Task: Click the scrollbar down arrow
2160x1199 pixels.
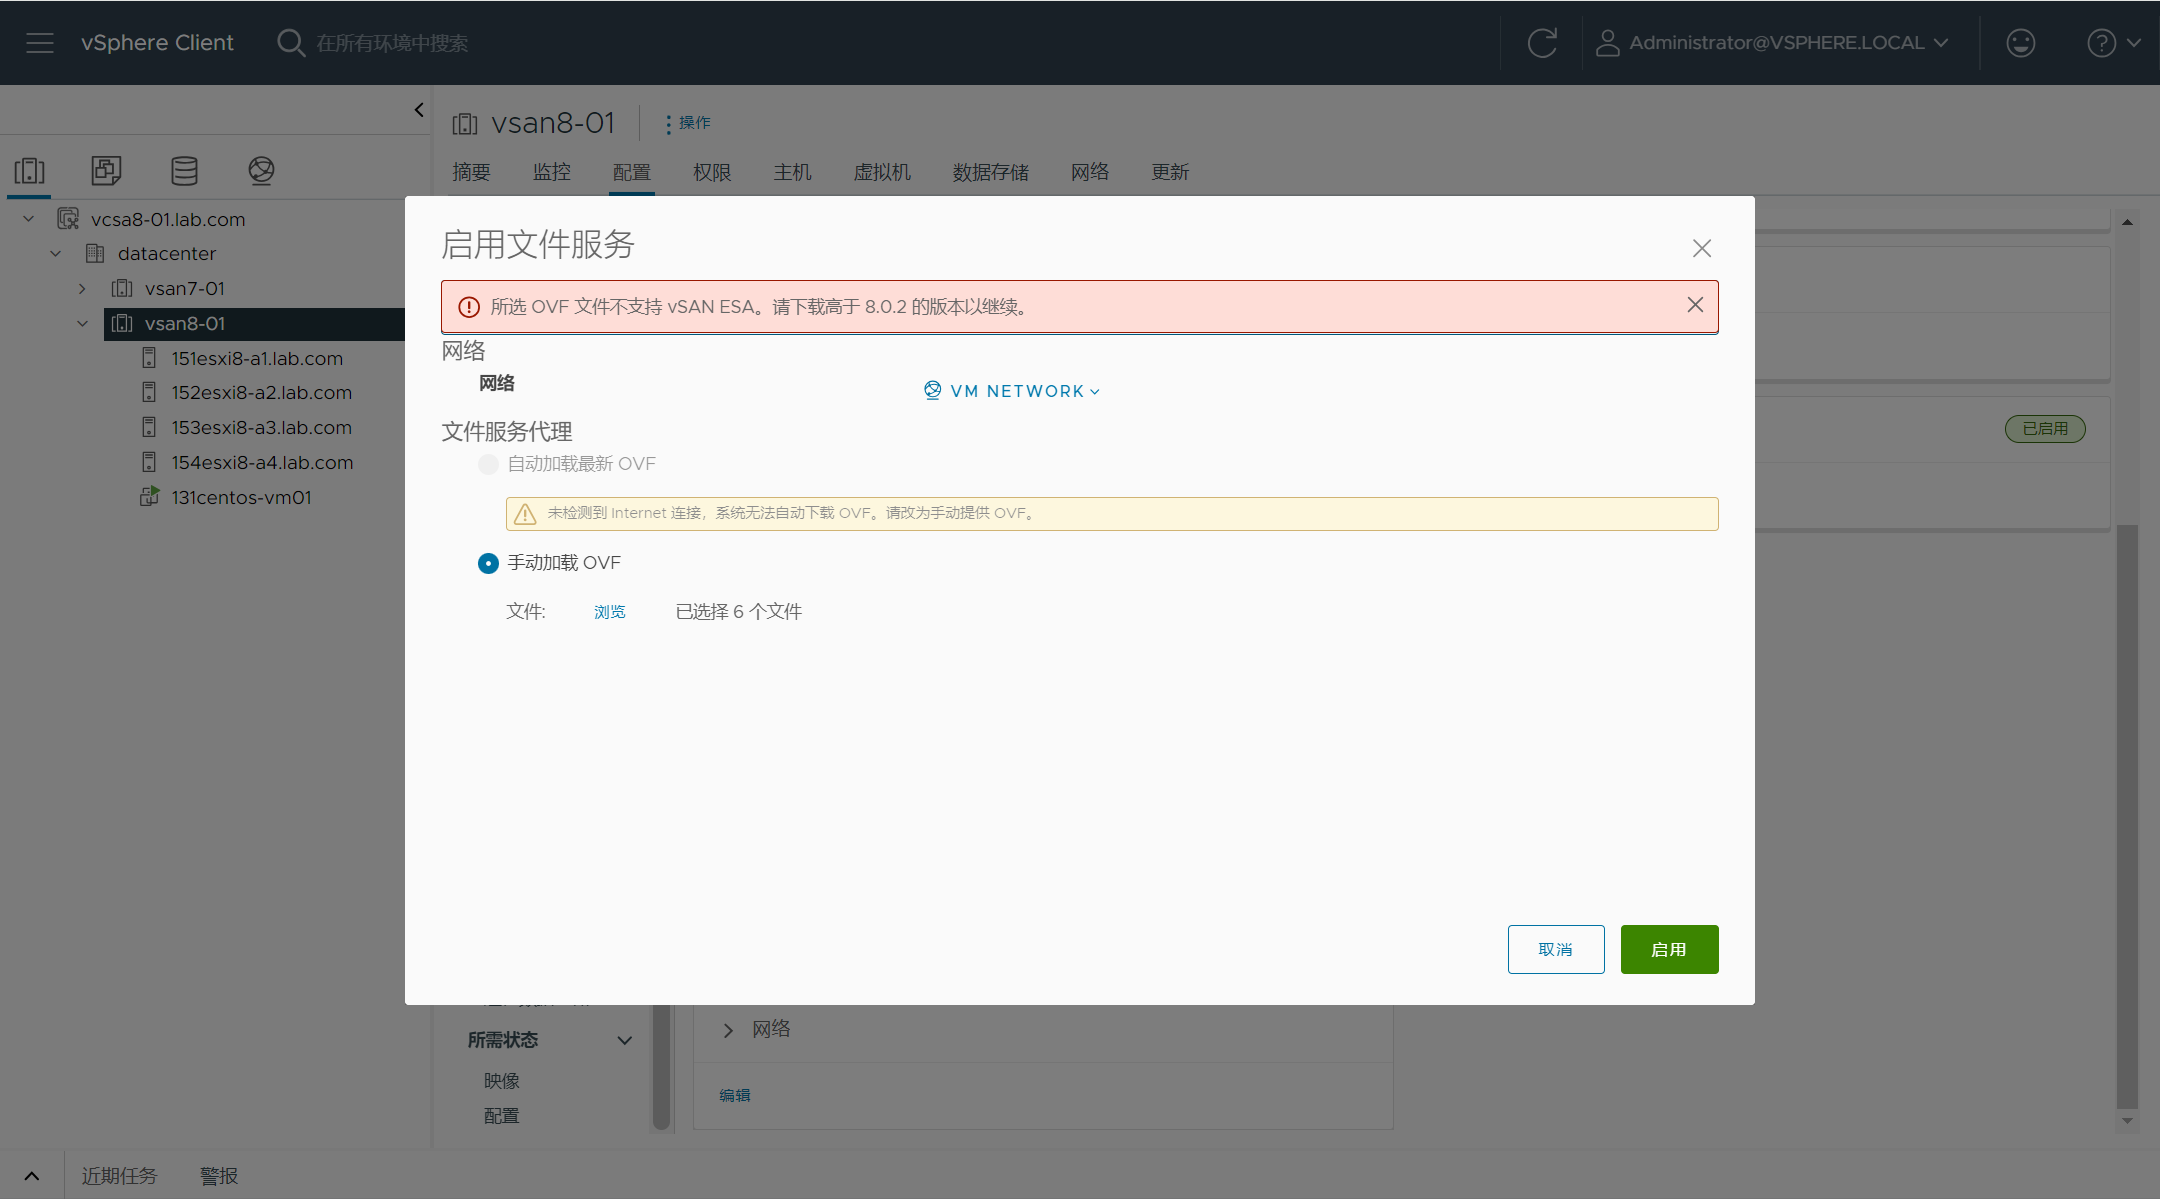Action: (2127, 1121)
